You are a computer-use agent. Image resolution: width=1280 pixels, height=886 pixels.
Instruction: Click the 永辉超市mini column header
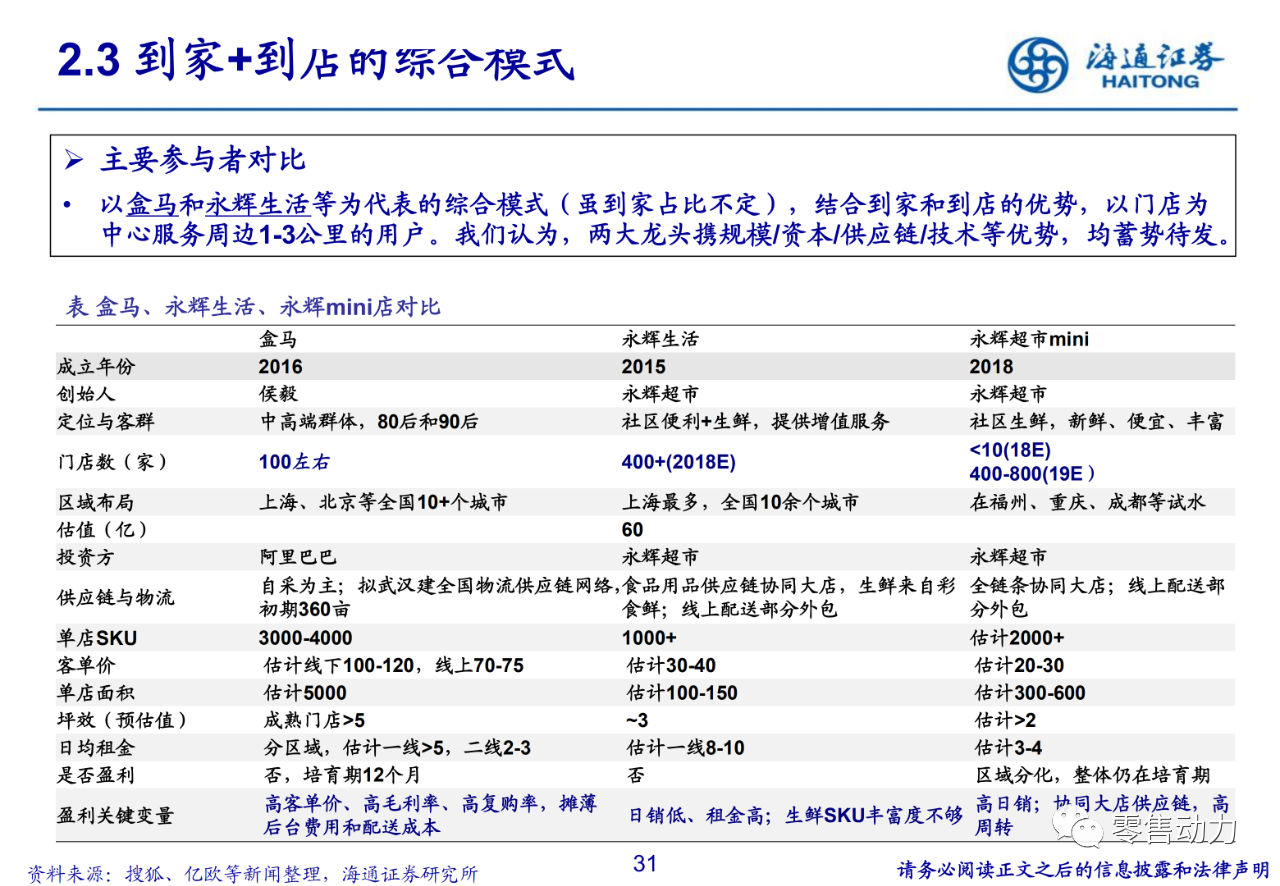point(1029,339)
